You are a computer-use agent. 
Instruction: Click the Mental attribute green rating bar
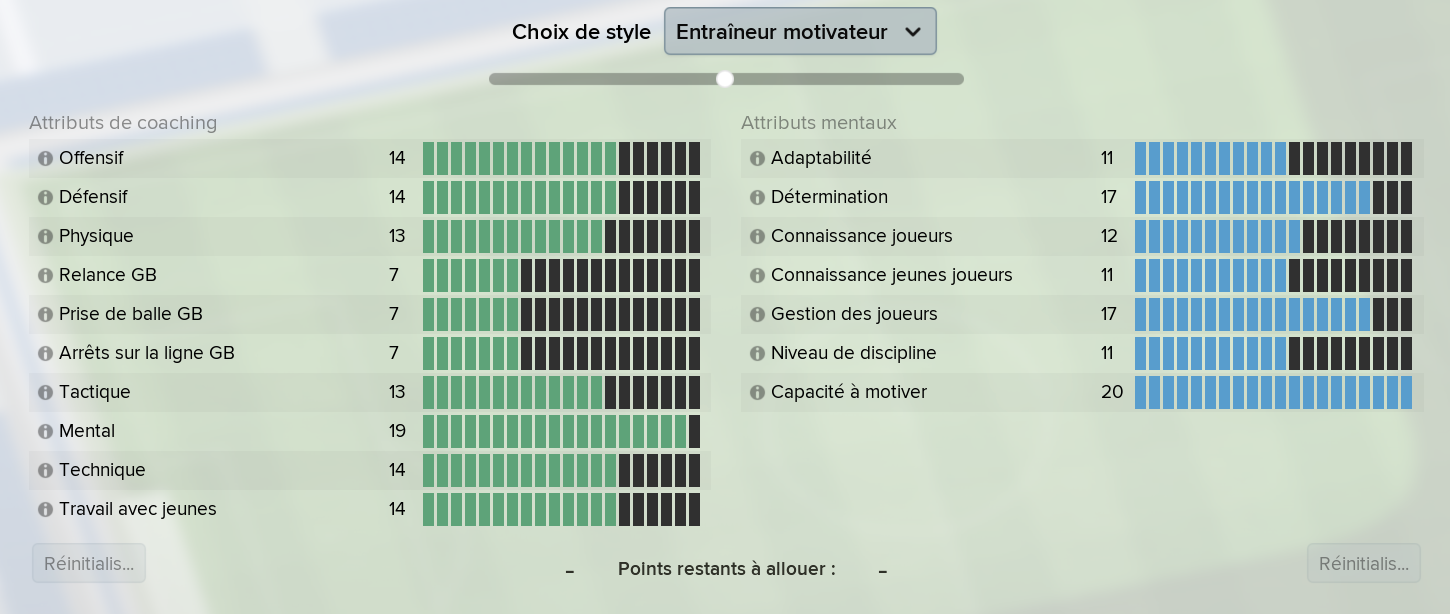pyautogui.click(x=561, y=431)
